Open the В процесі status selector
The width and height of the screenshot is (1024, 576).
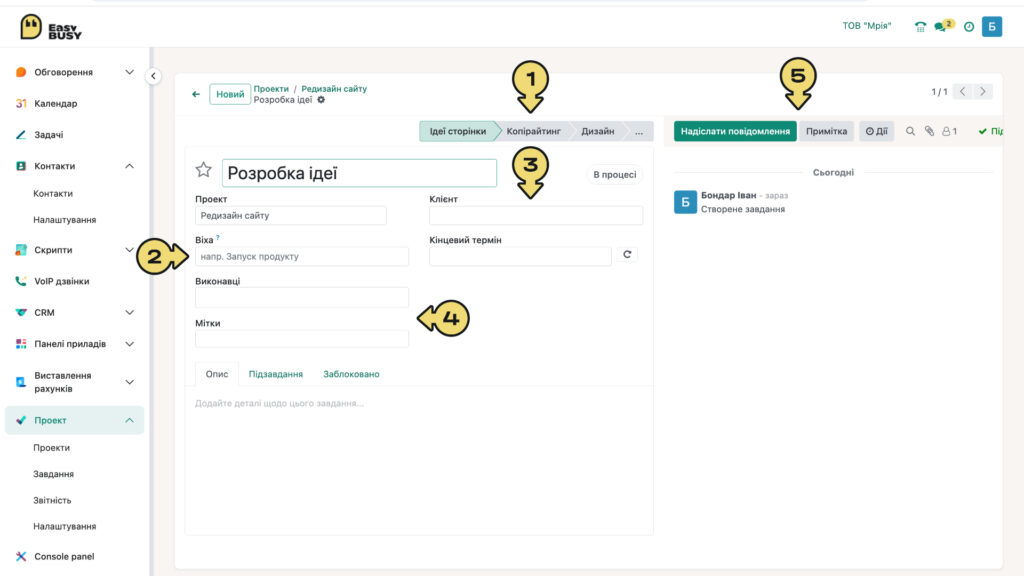coord(614,174)
